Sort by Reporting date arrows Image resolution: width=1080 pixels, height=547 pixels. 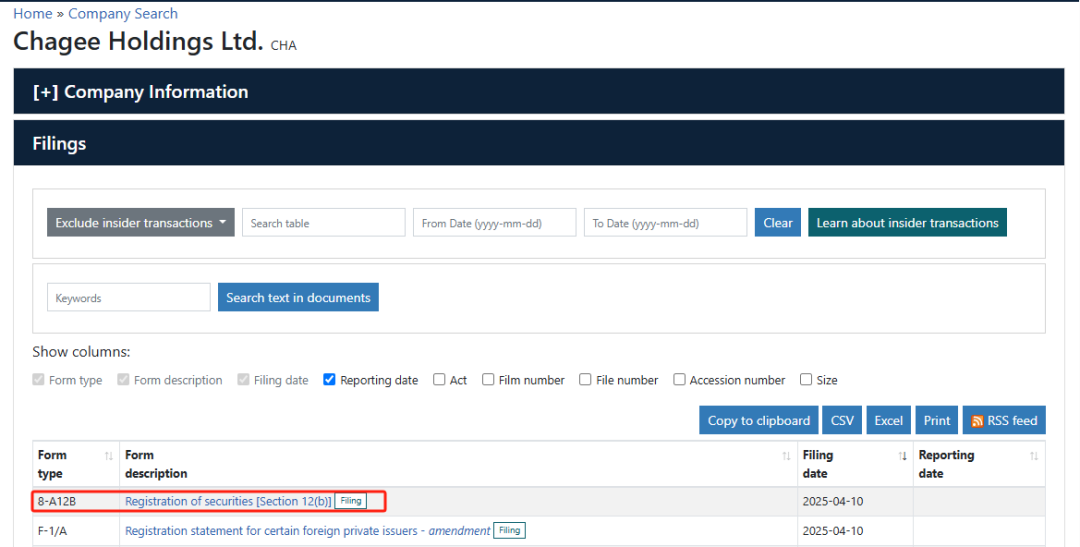[1034, 456]
